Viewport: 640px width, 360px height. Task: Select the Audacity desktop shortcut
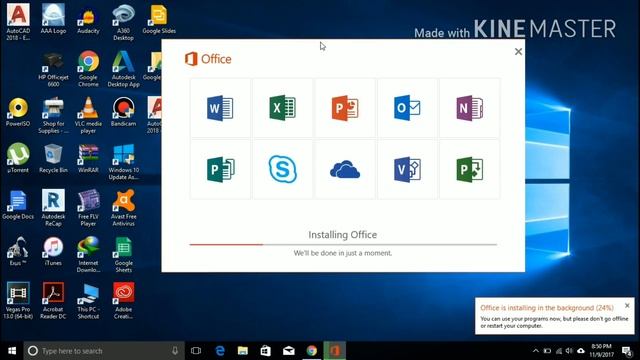tap(88, 21)
